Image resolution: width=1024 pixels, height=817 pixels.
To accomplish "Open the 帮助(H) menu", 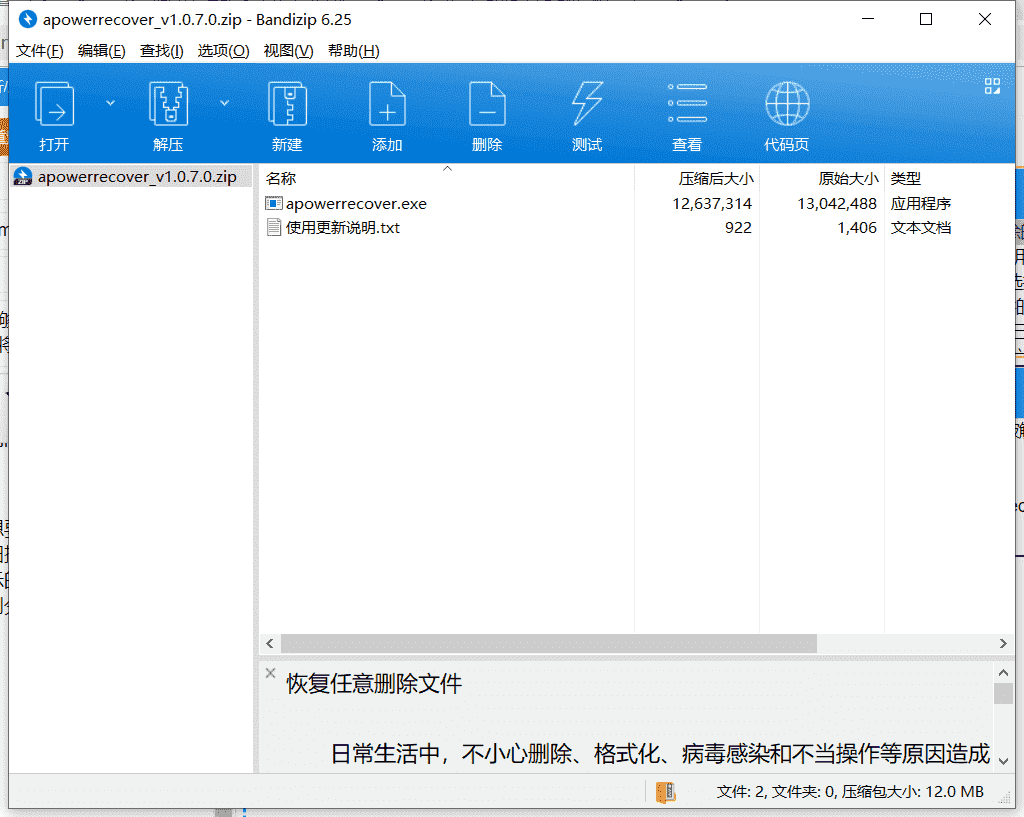I will tap(353, 51).
